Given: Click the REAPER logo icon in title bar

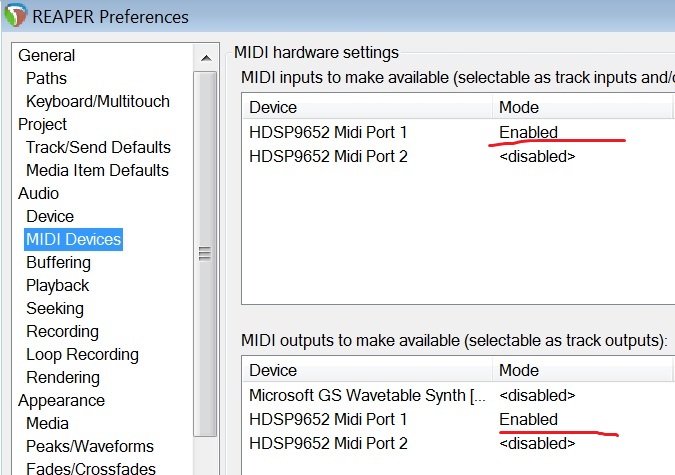Looking at the screenshot, I should (14, 17).
